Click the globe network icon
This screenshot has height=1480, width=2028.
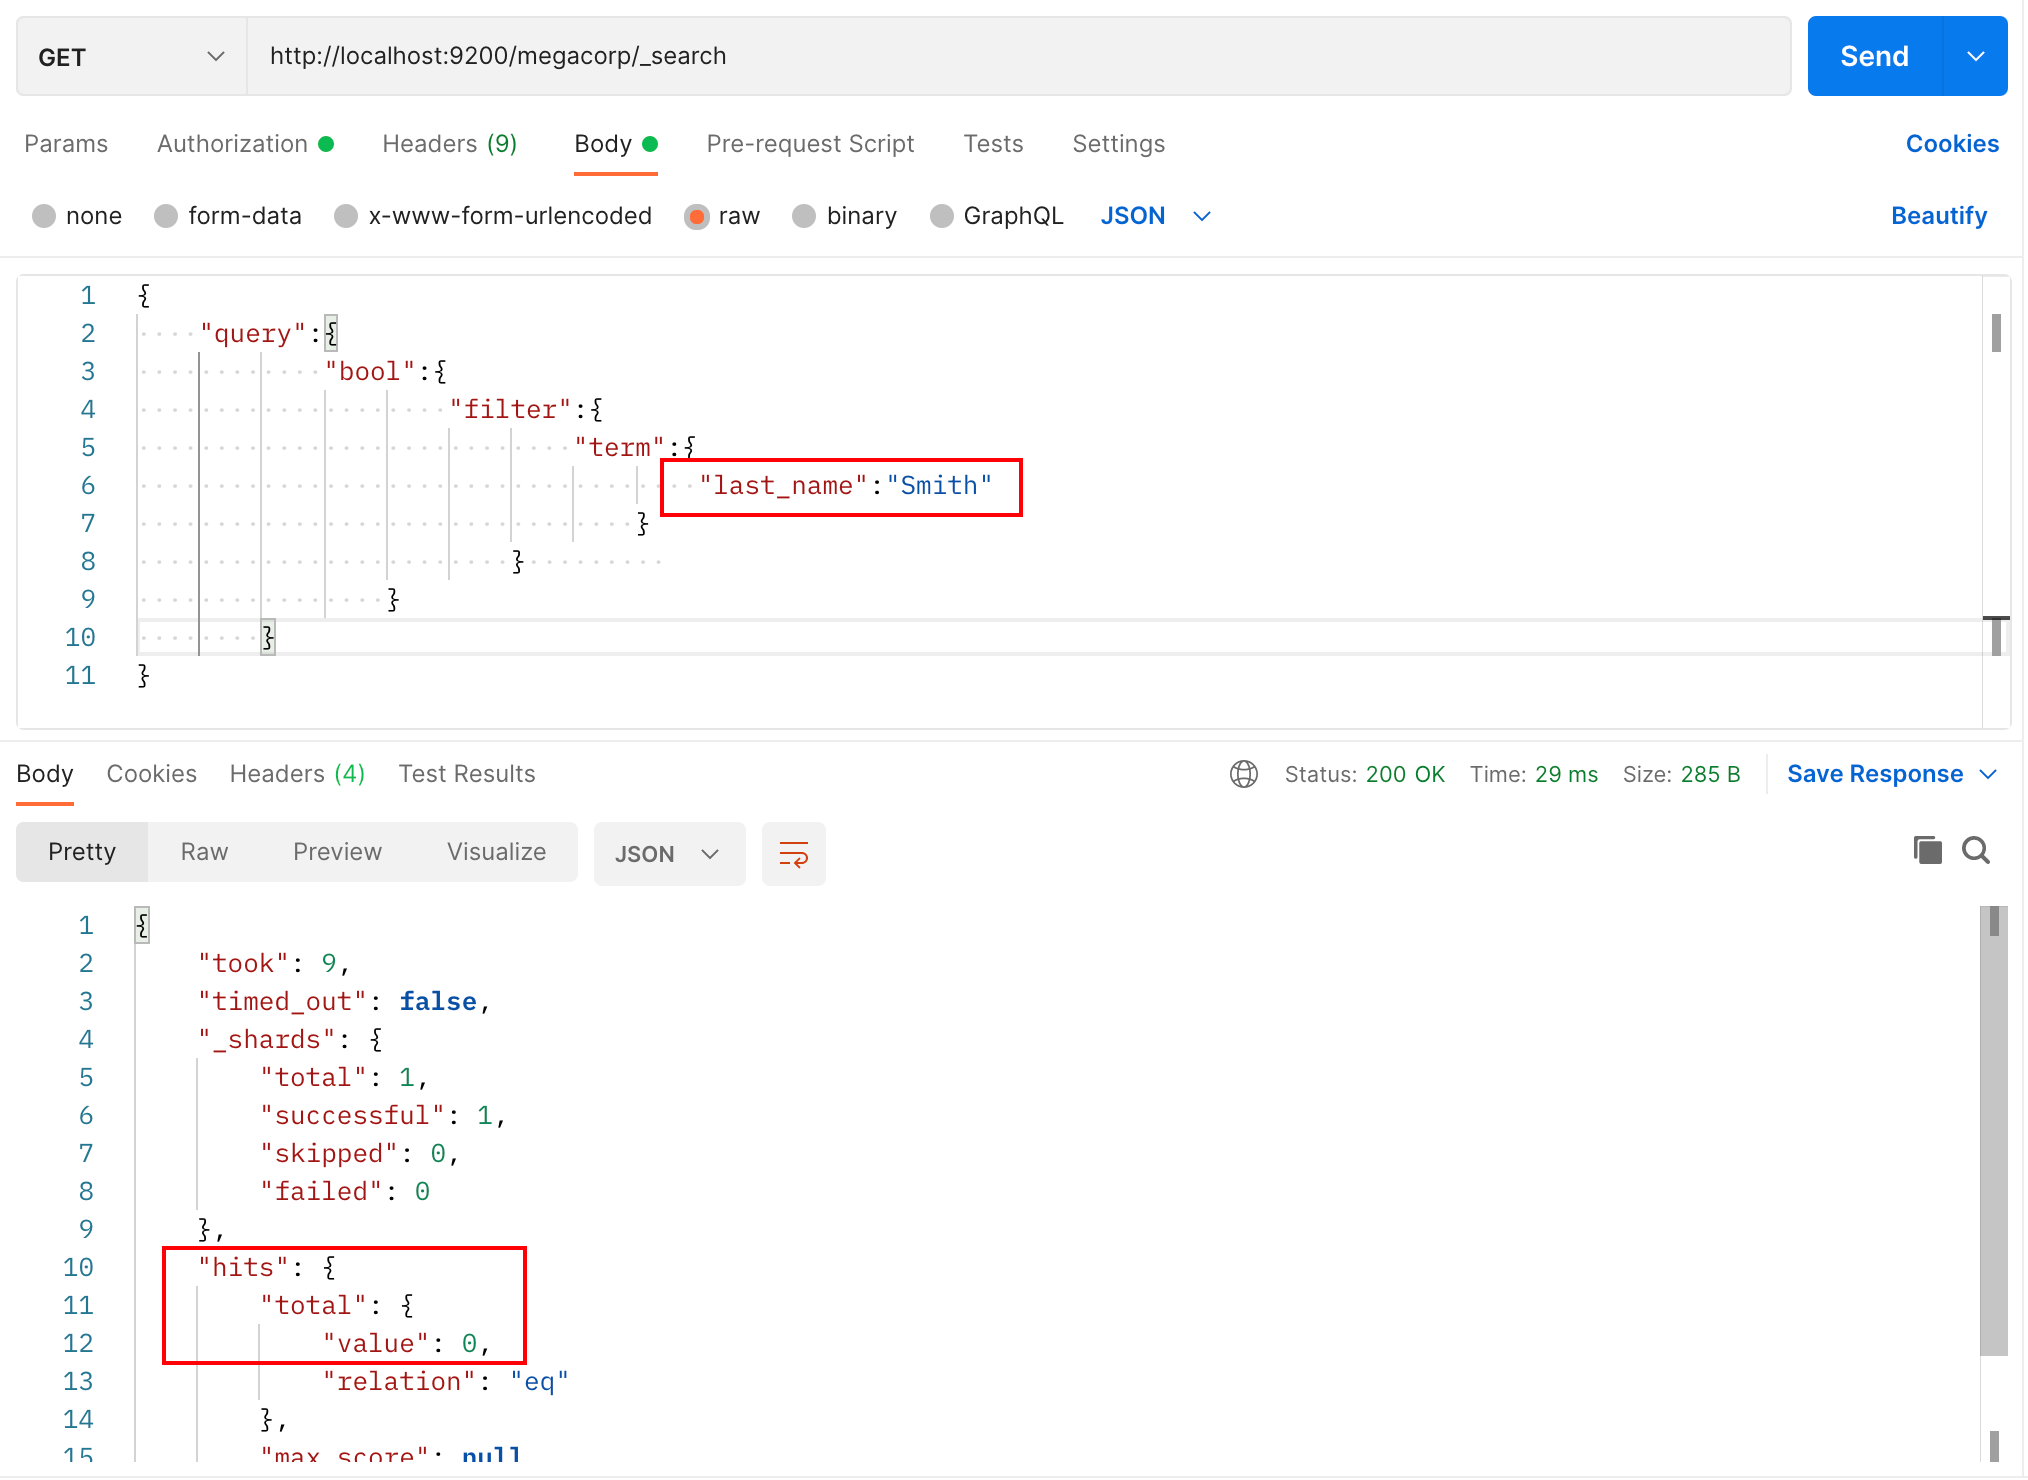pyautogui.click(x=1244, y=774)
